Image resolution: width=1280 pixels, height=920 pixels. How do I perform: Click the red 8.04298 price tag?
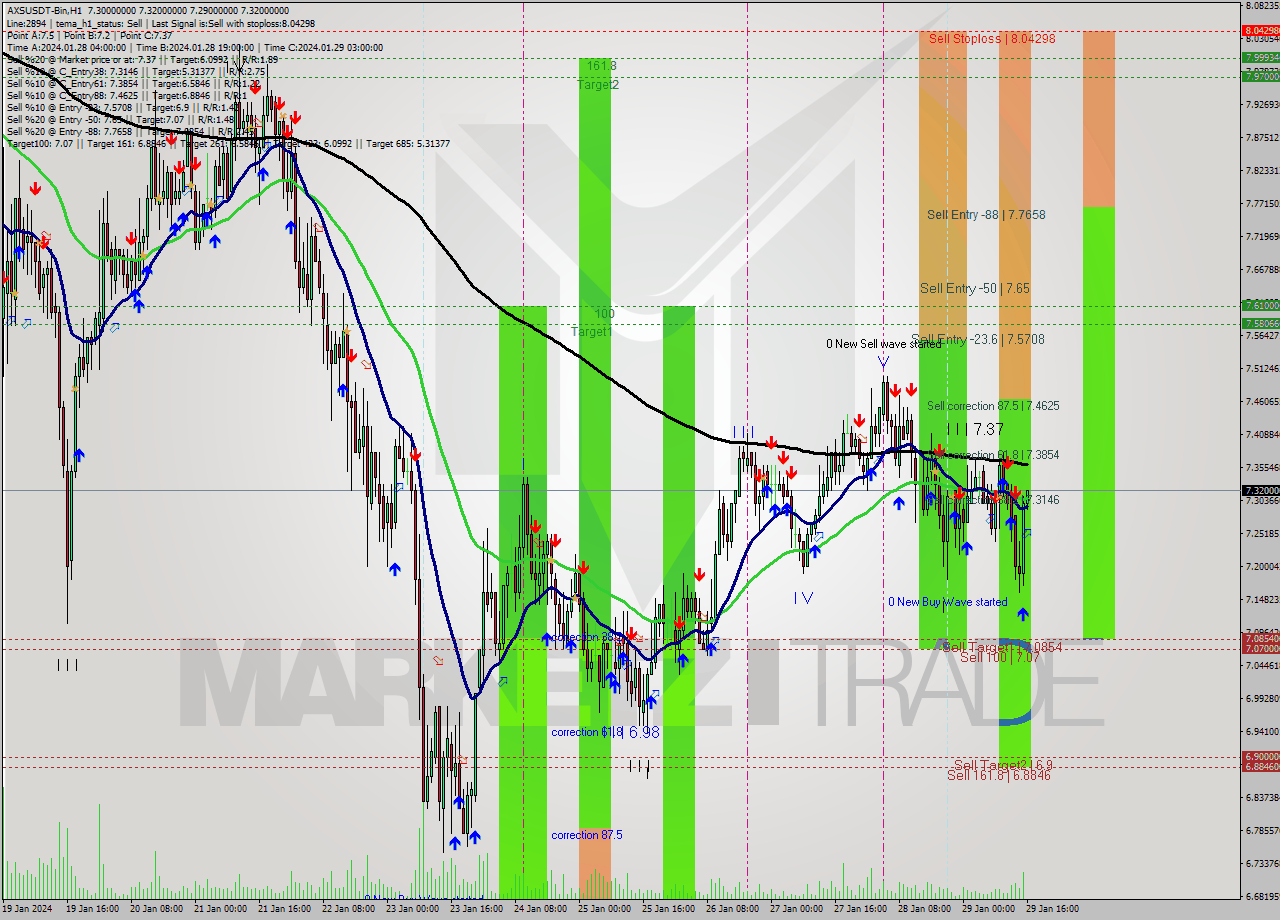pos(1260,30)
